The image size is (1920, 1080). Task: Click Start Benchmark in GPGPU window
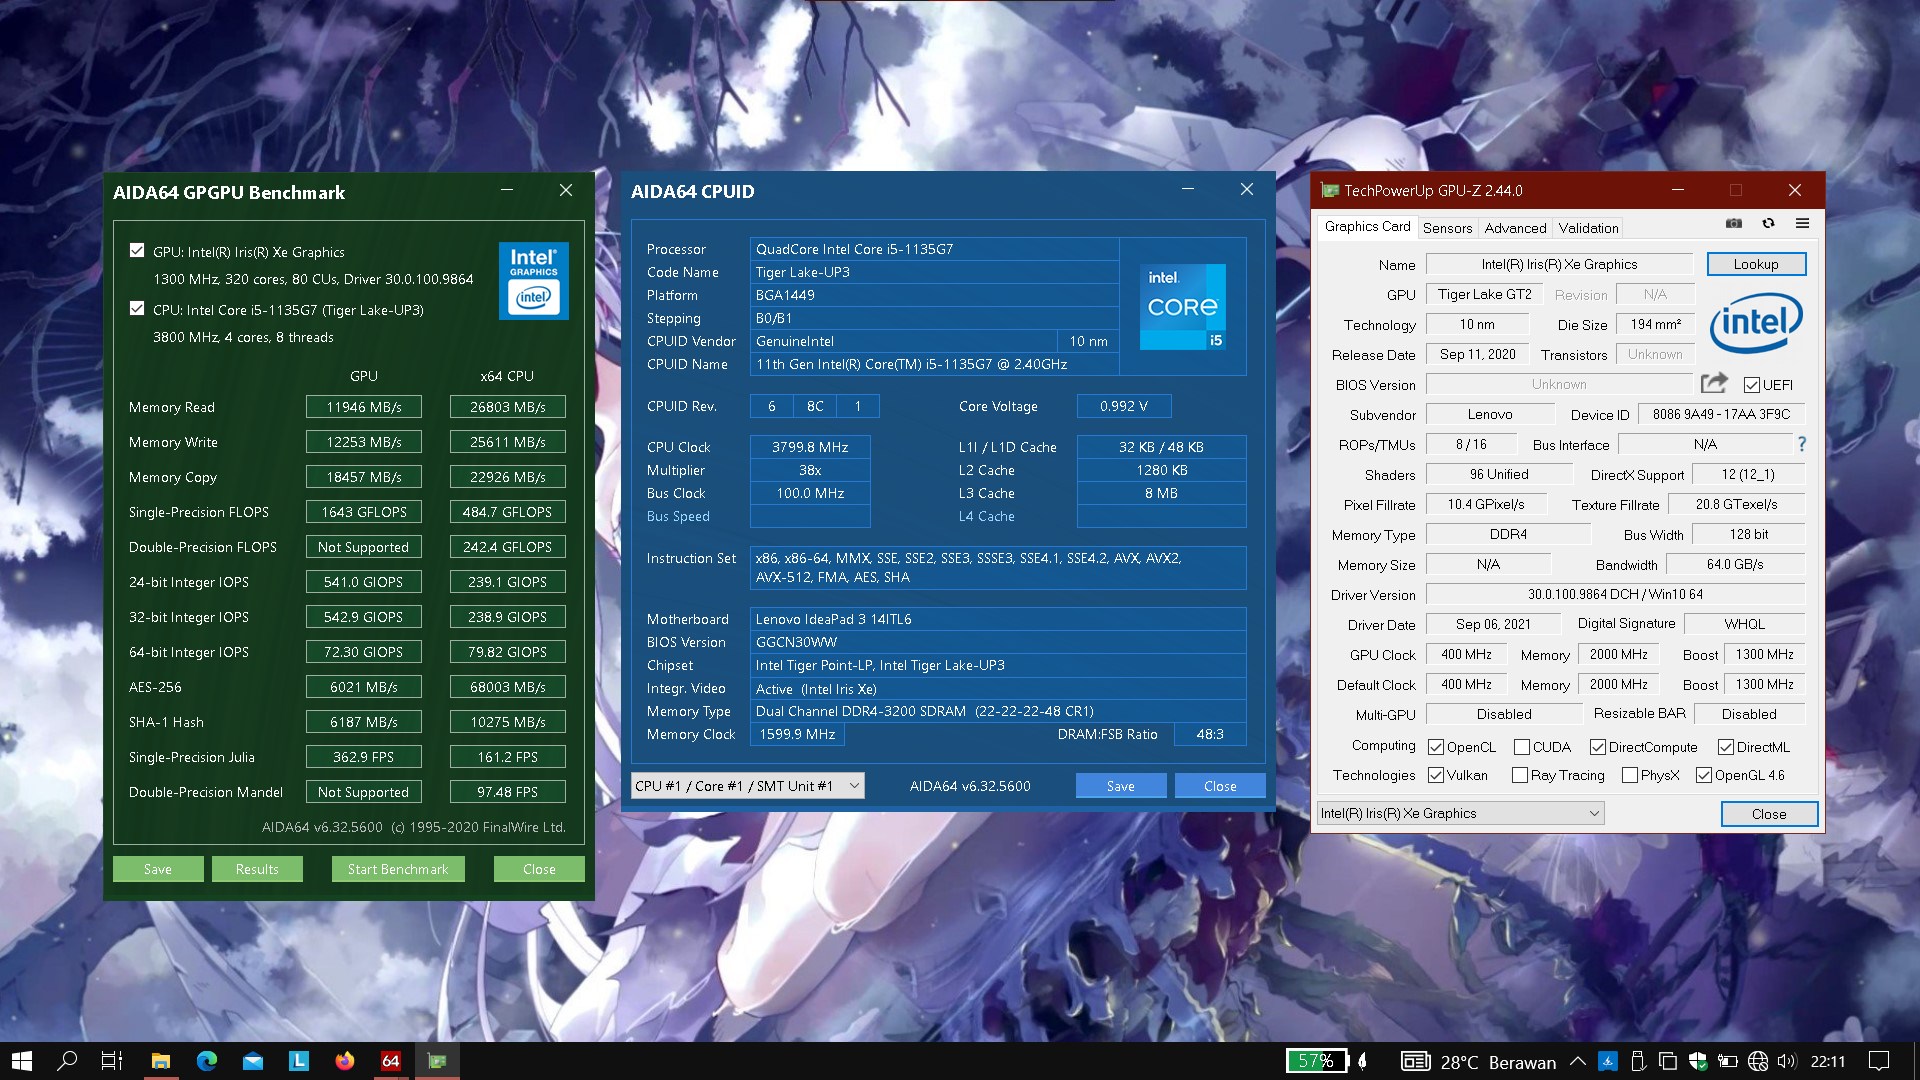point(398,869)
